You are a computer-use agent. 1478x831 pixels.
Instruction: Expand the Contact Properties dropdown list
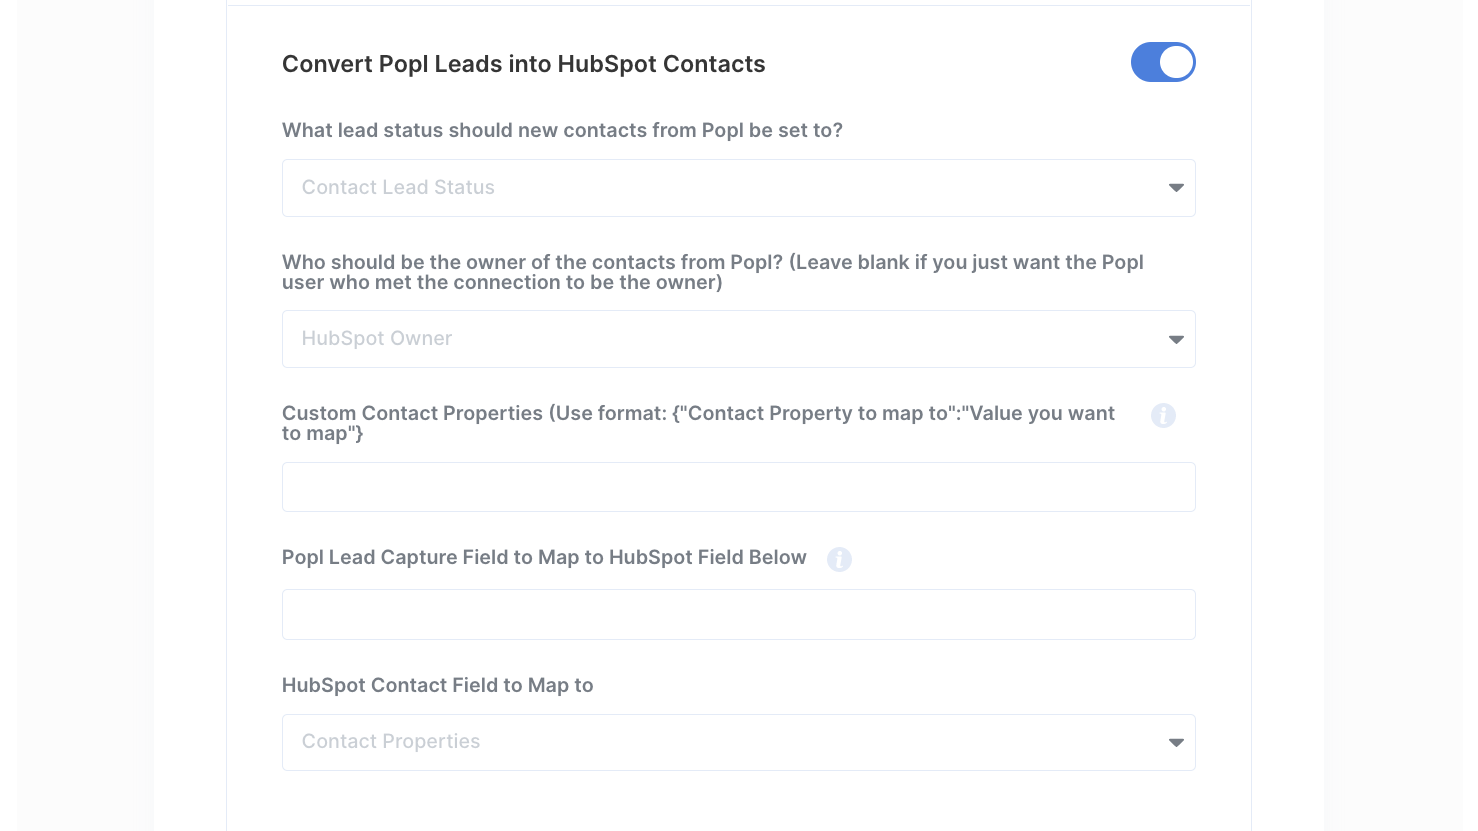click(x=738, y=742)
